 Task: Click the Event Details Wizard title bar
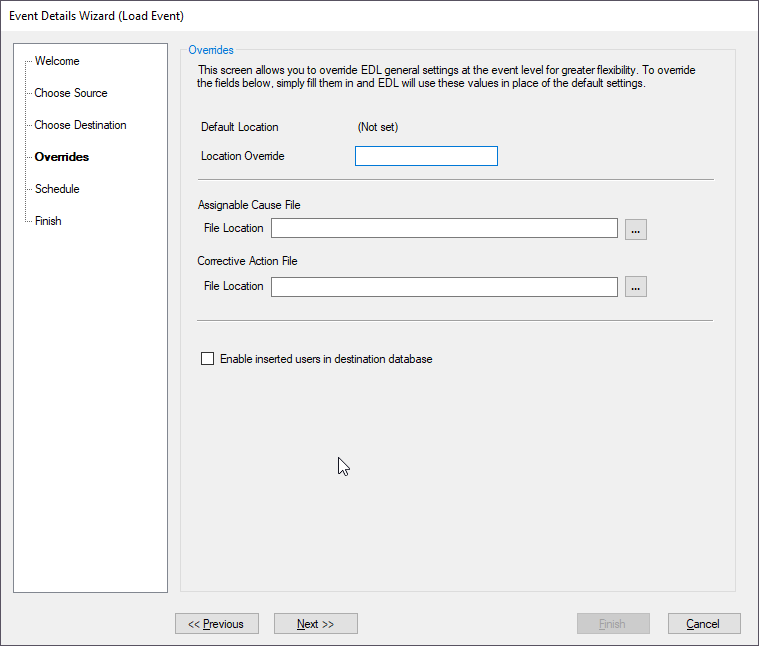pos(380,15)
